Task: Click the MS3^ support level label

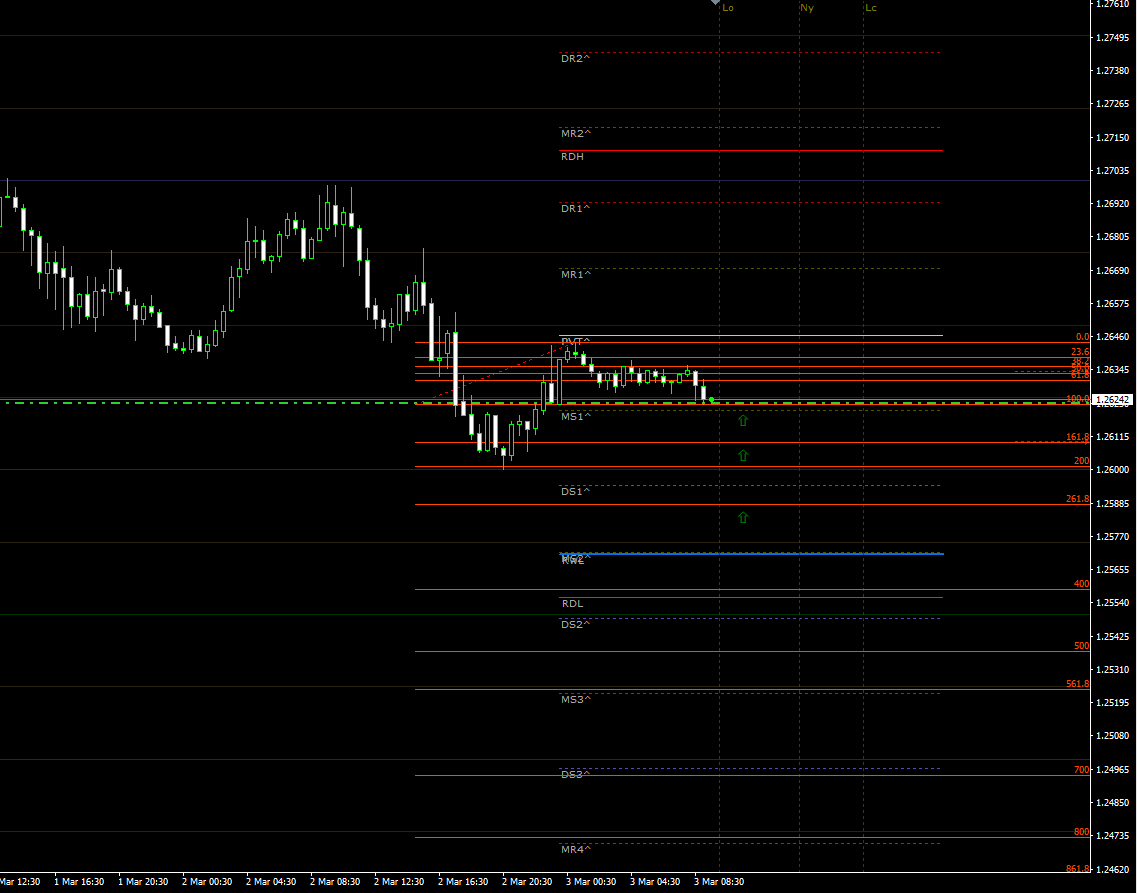Action: click(575, 699)
